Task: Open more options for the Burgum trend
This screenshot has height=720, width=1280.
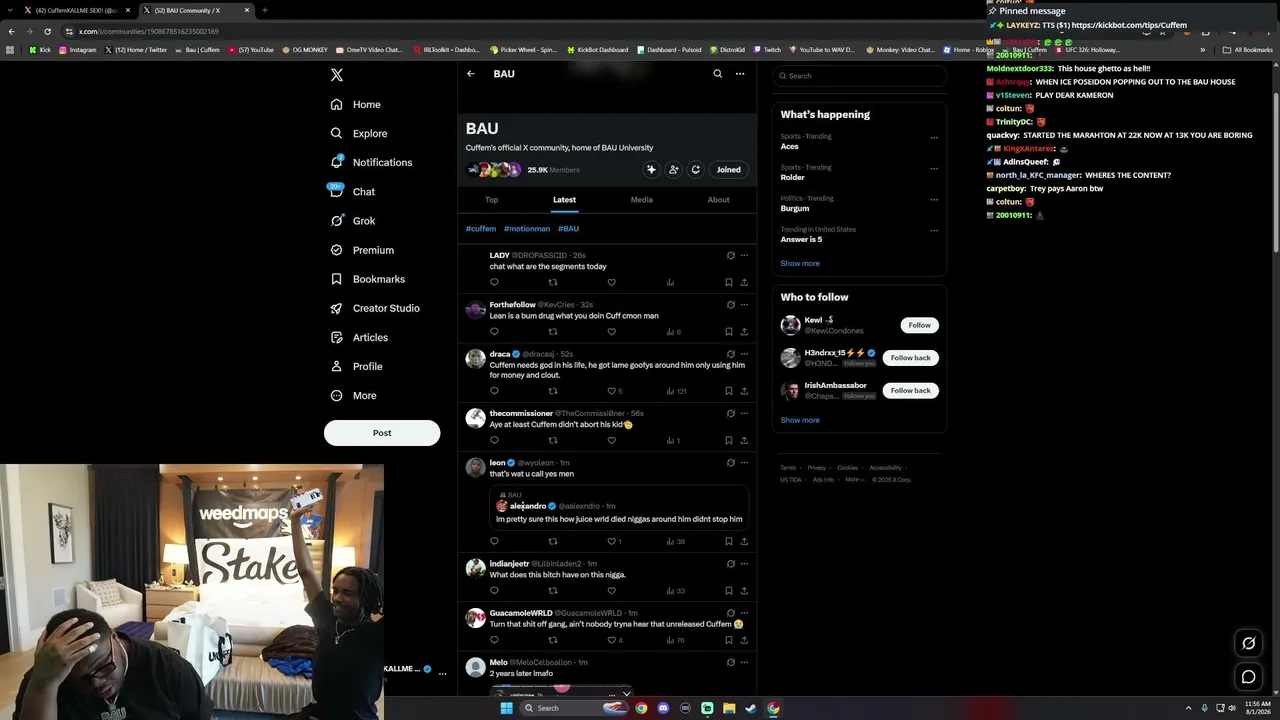Action: [x=934, y=200]
